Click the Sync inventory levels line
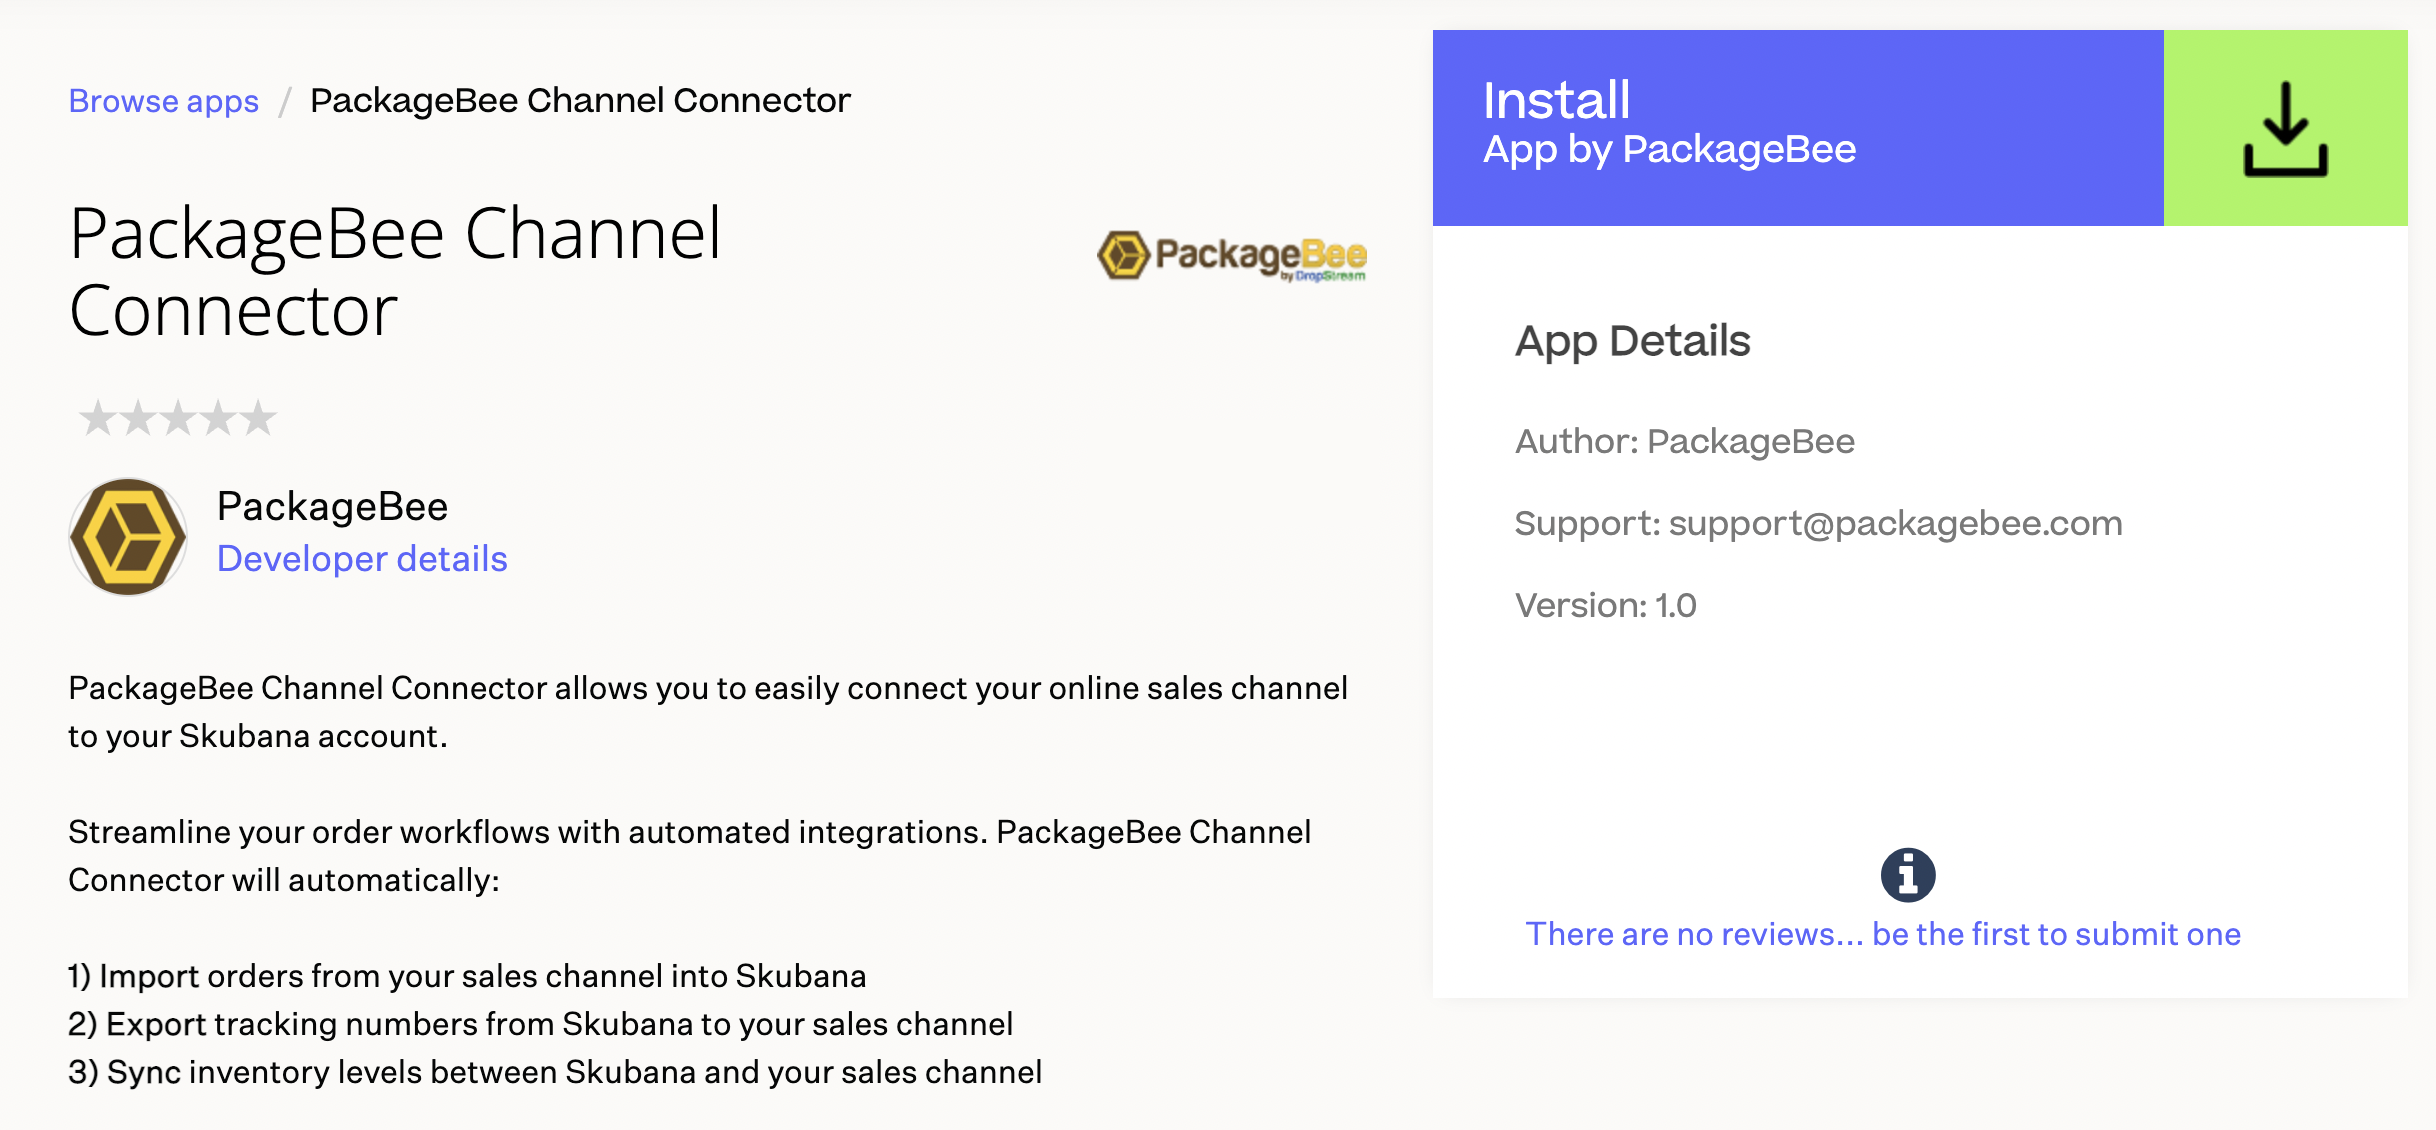 555,1072
